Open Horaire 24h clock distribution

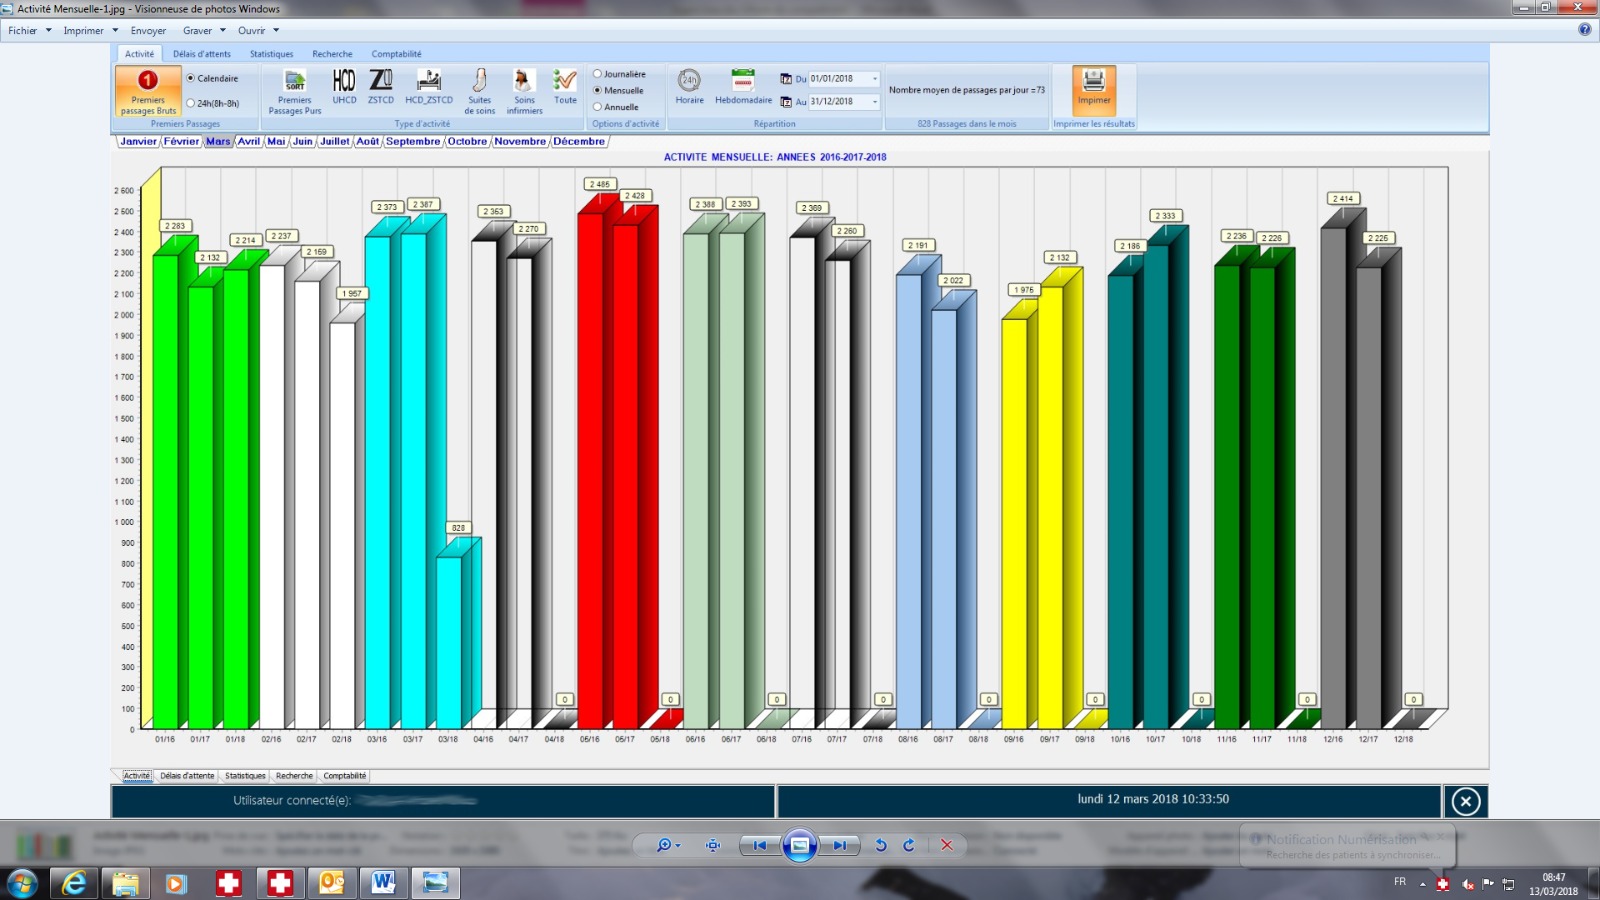click(689, 86)
